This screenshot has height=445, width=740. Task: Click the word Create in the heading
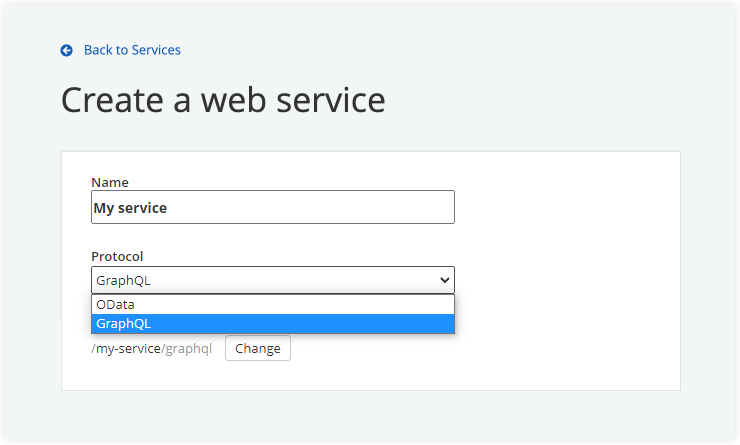(111, 100)
